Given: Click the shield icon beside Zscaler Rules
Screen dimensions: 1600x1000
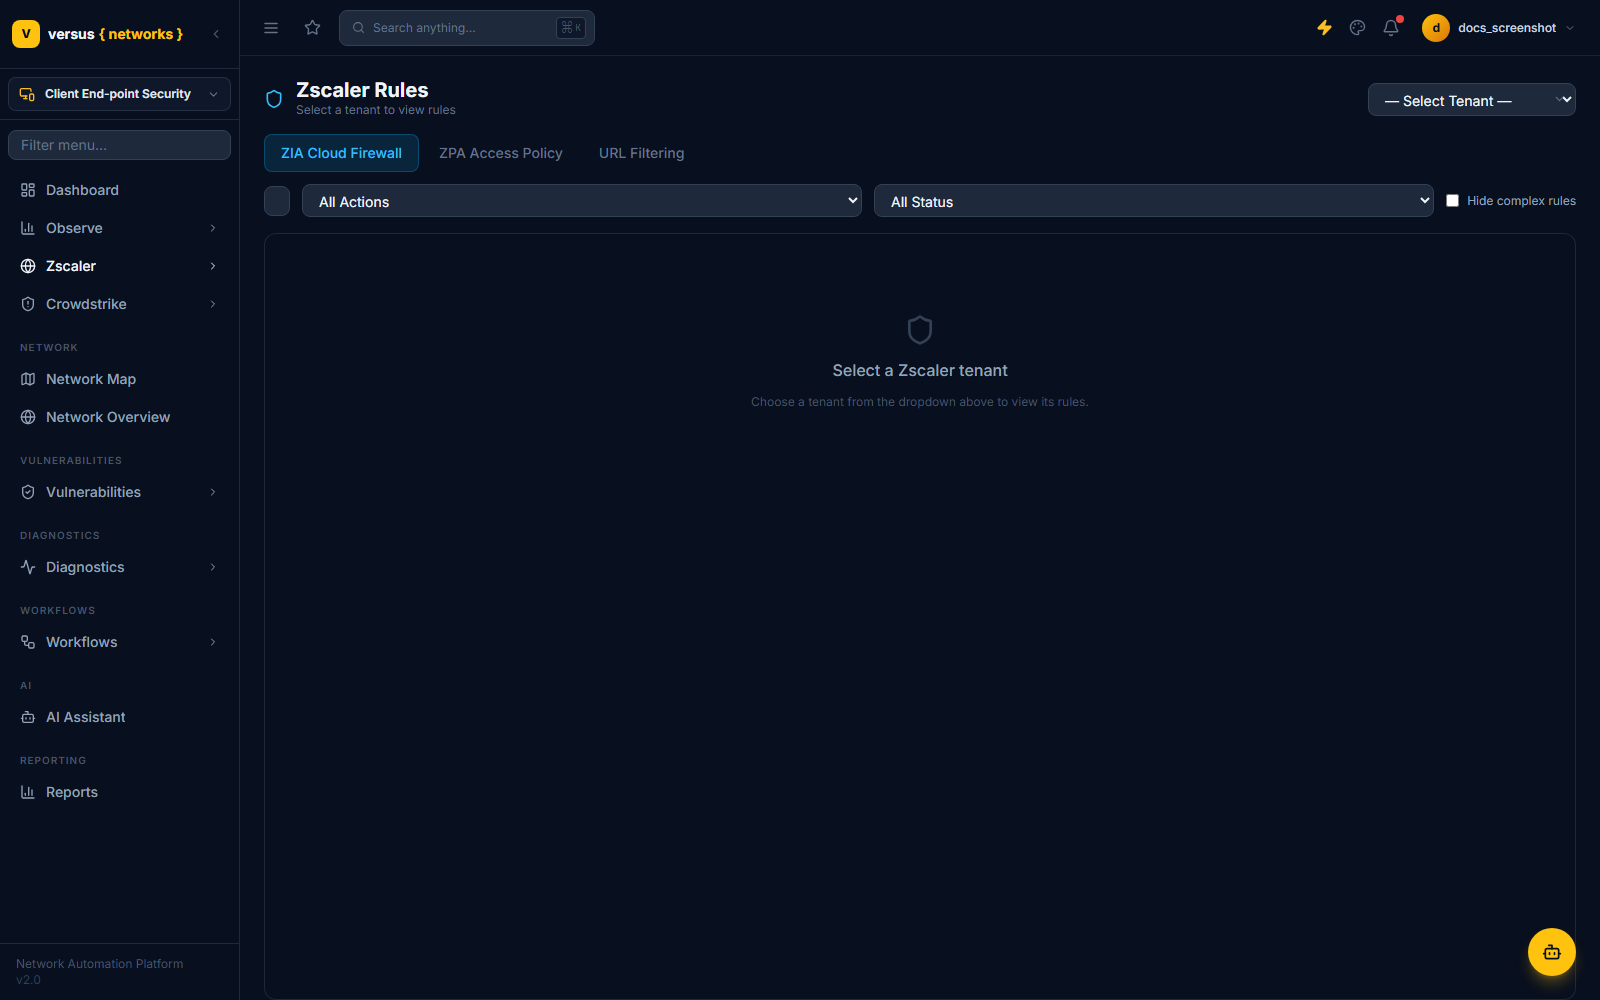Looking at the screenshot, I should 274,99.
